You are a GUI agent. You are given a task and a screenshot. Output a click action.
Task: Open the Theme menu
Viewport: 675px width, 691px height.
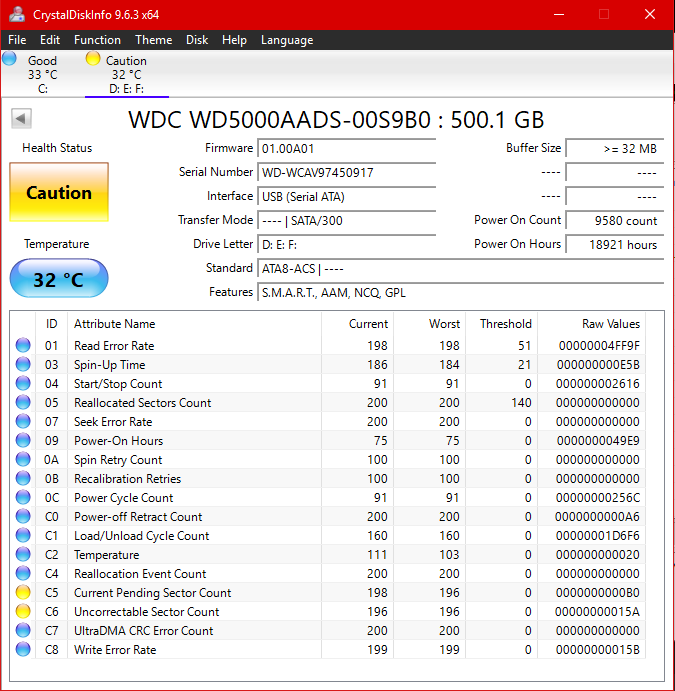154,40
